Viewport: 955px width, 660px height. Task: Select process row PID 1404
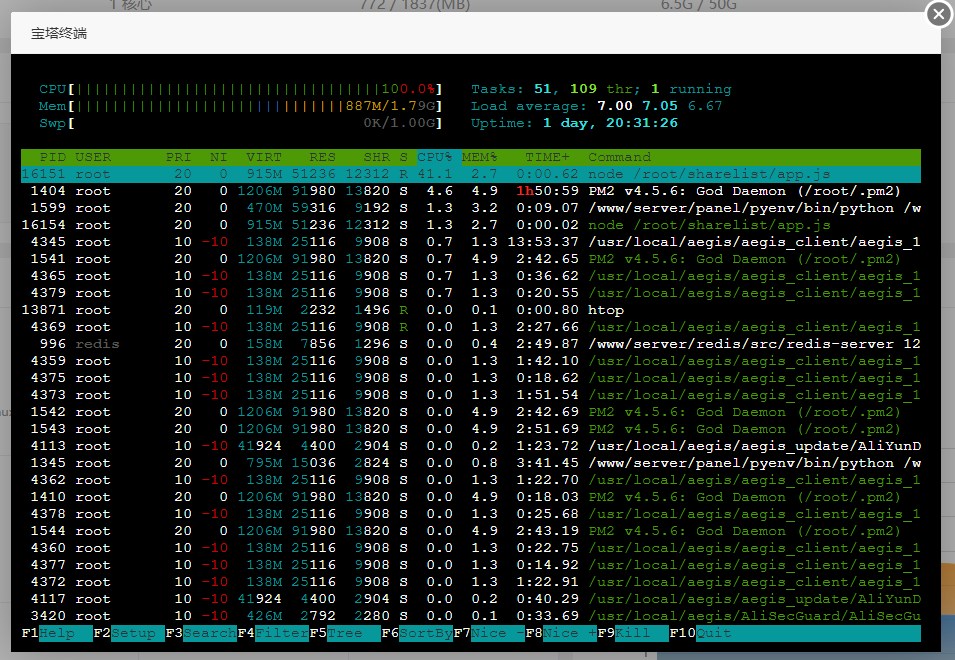(x=471, y=191)
